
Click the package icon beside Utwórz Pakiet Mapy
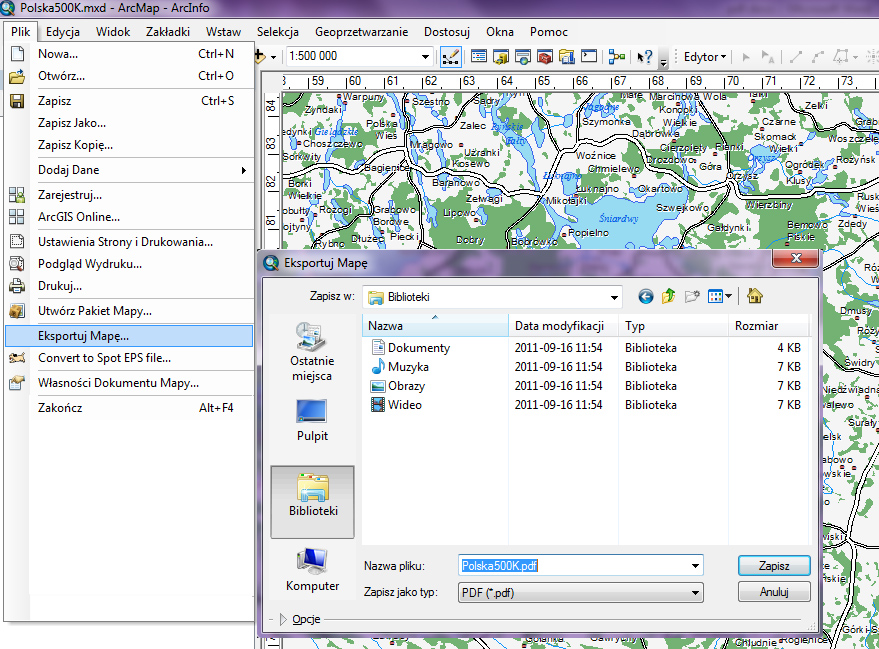[17, 311]
